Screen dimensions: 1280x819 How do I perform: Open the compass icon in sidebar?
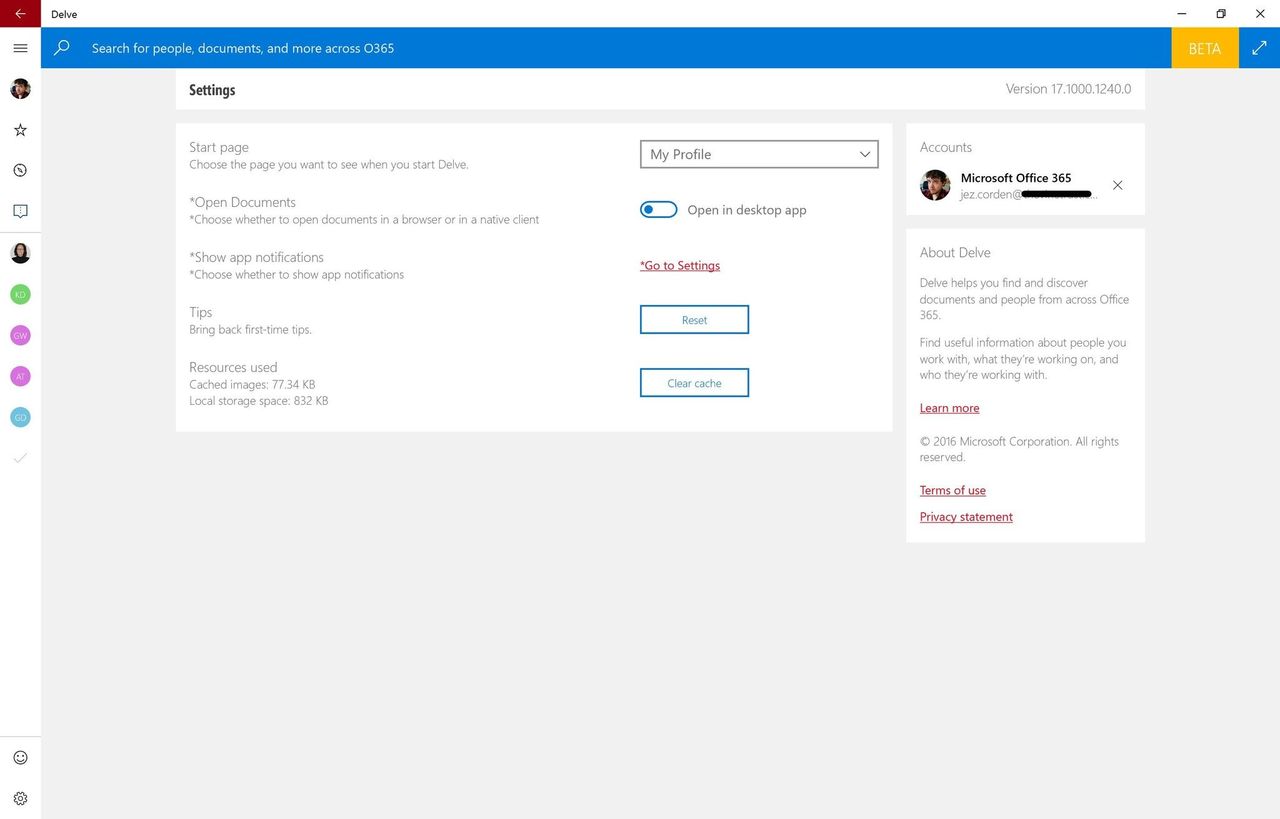20,171
